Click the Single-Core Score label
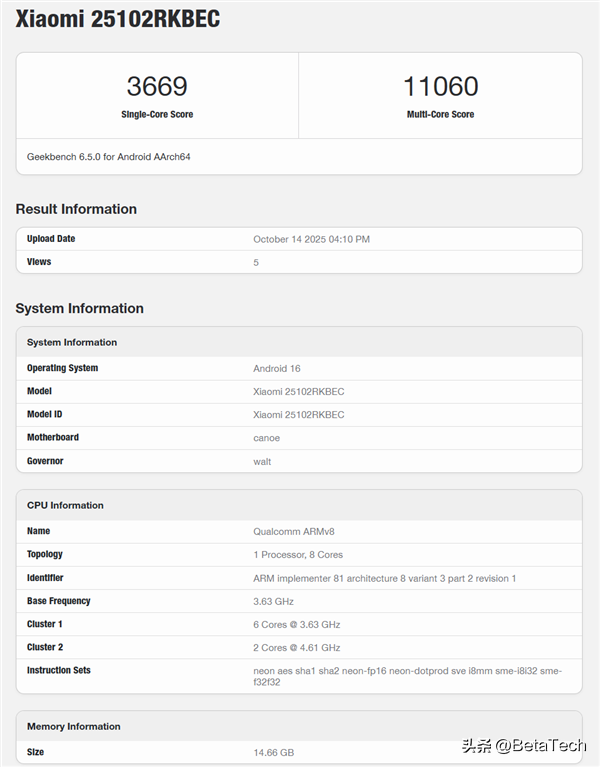The height and width of the screenshot is (767, 600). click(157, 115)
